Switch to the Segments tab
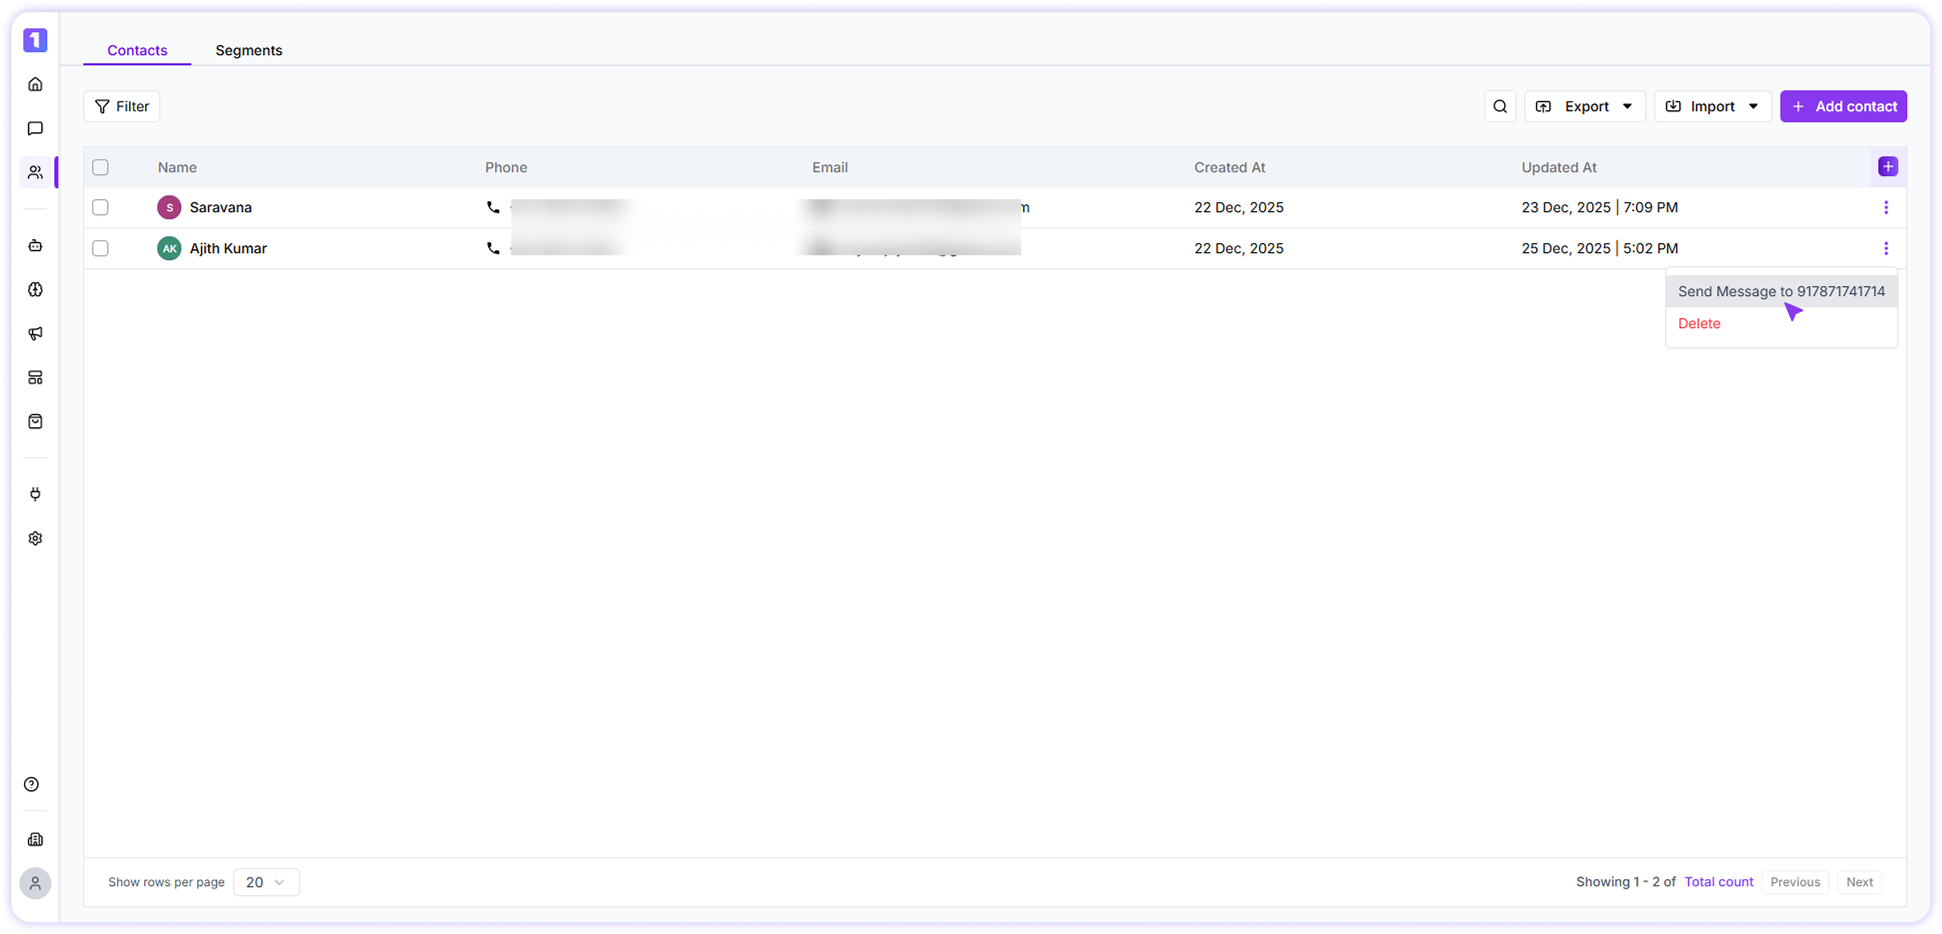This screenshot has width=1942, height=934. pos(249,51)
